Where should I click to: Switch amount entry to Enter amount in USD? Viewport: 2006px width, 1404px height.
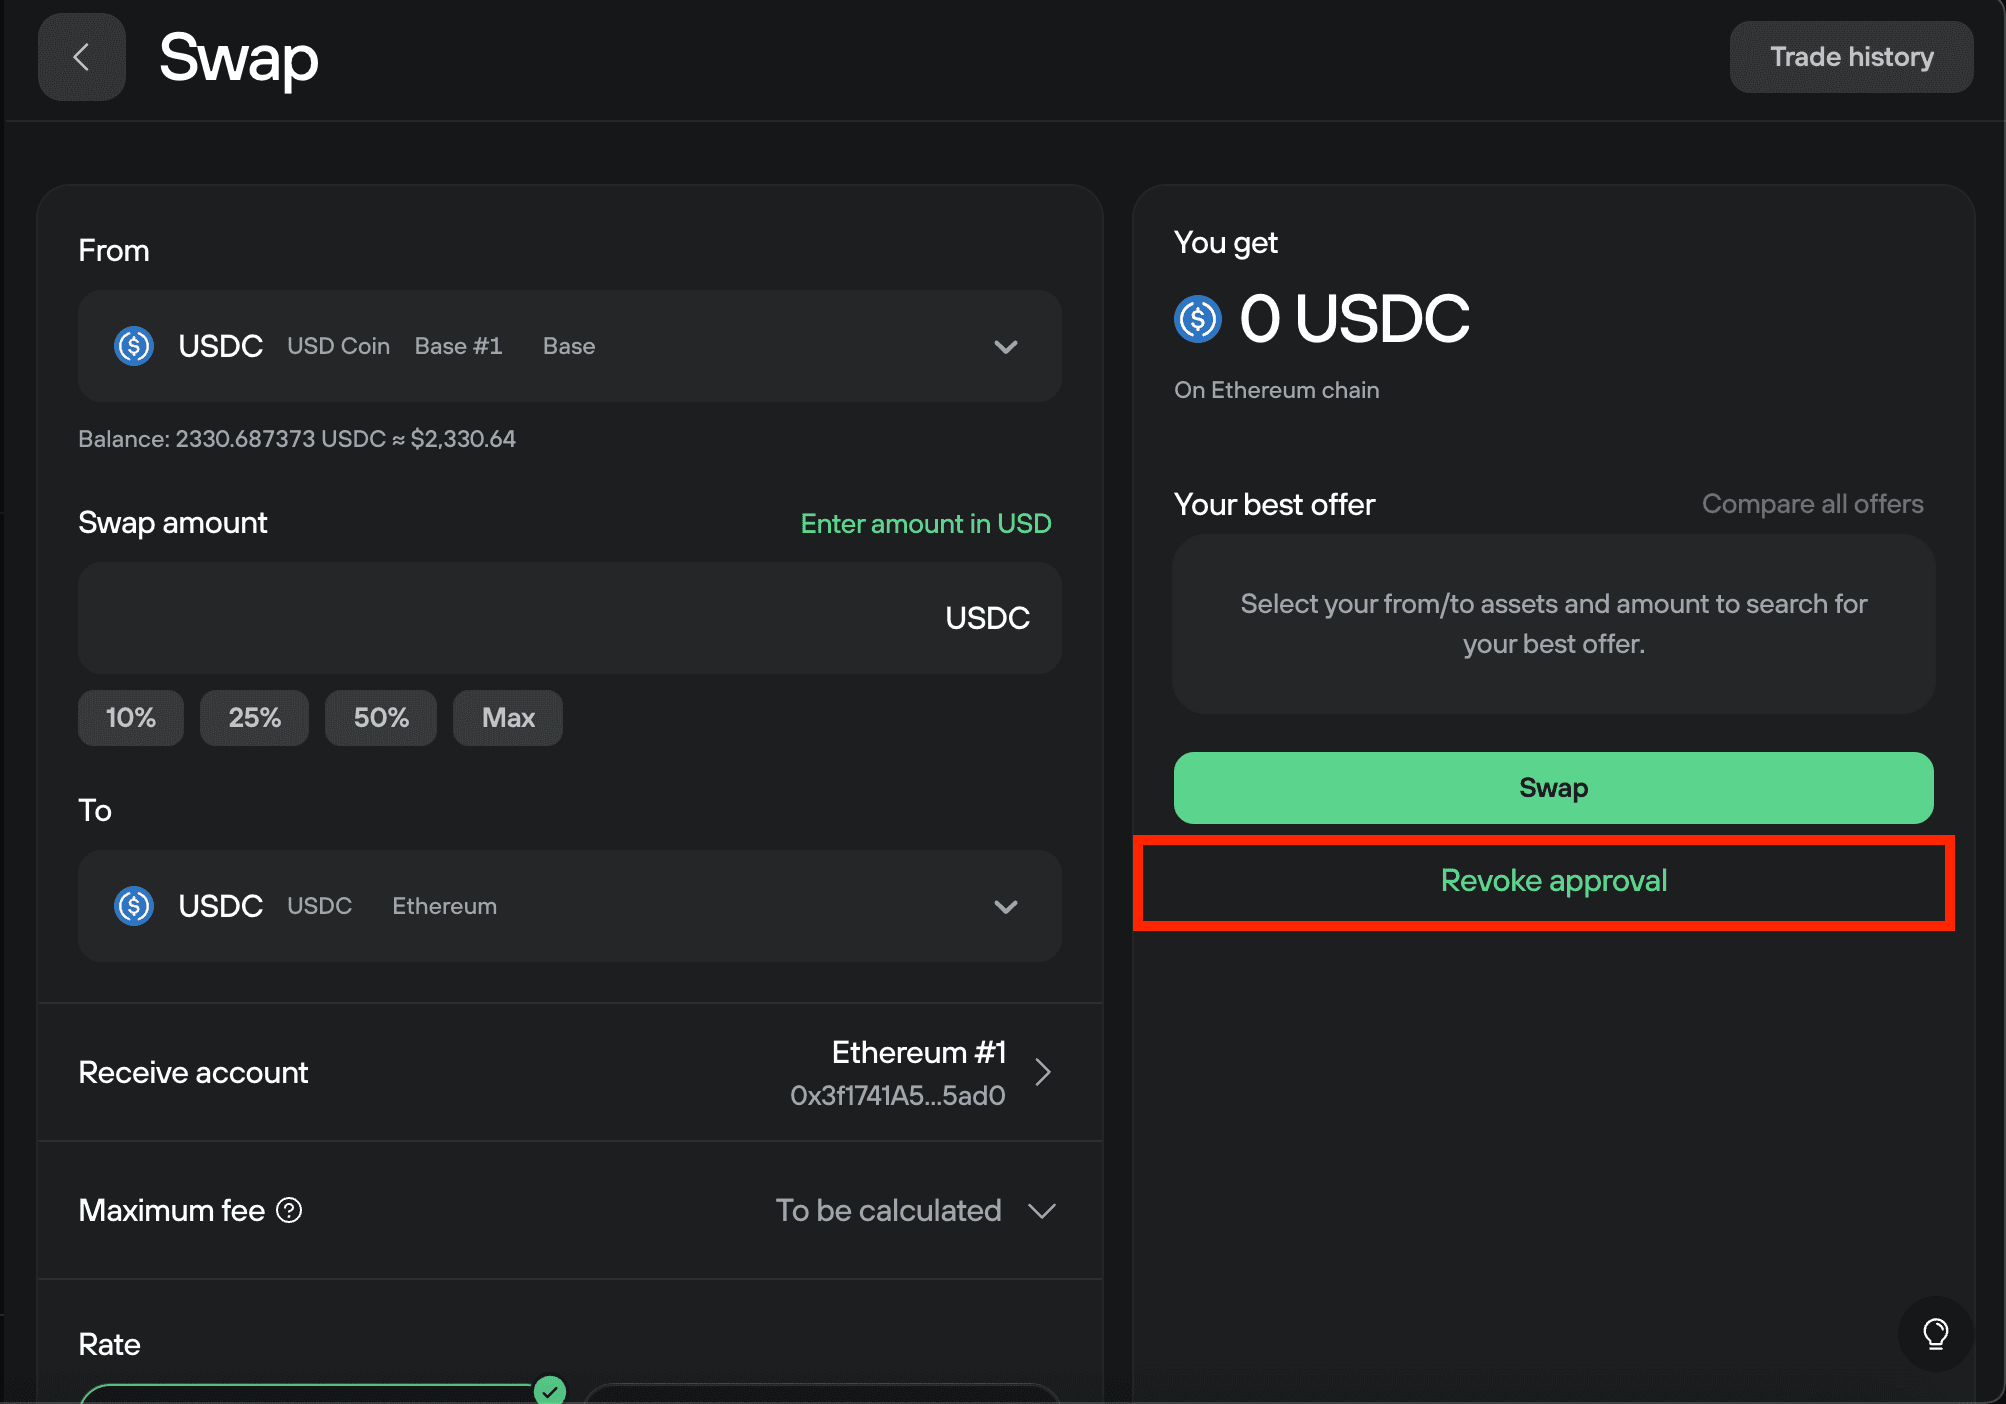[x=925, y=523]
